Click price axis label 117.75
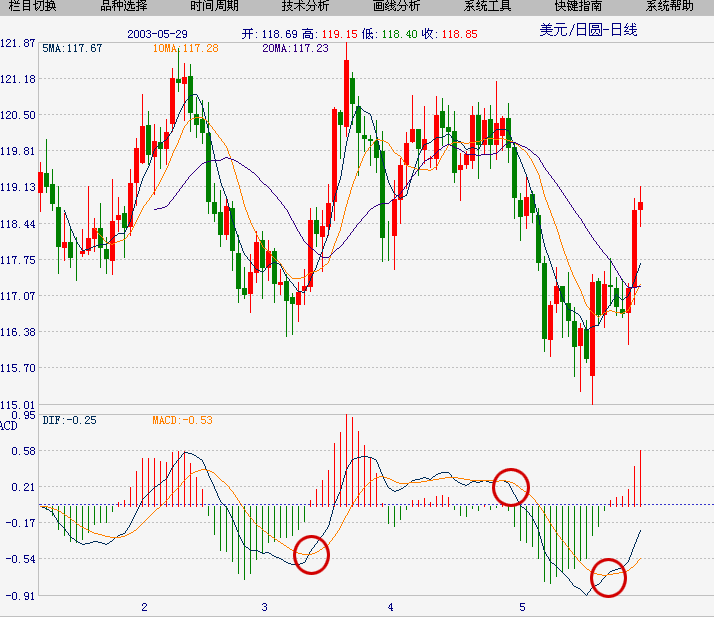714x617 pixels. coord(18,260)
